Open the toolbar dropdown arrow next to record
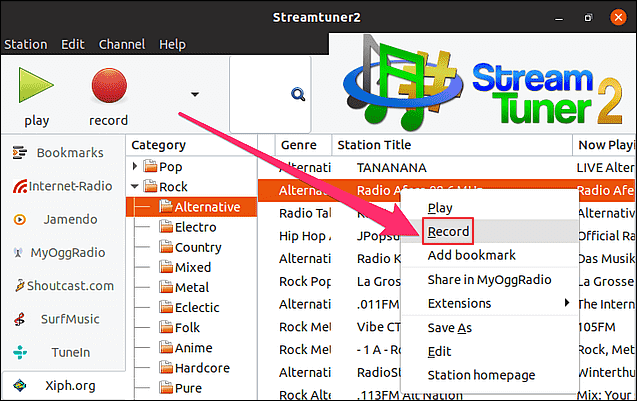The height and width of the screenshot is (401, 637). 195,94
